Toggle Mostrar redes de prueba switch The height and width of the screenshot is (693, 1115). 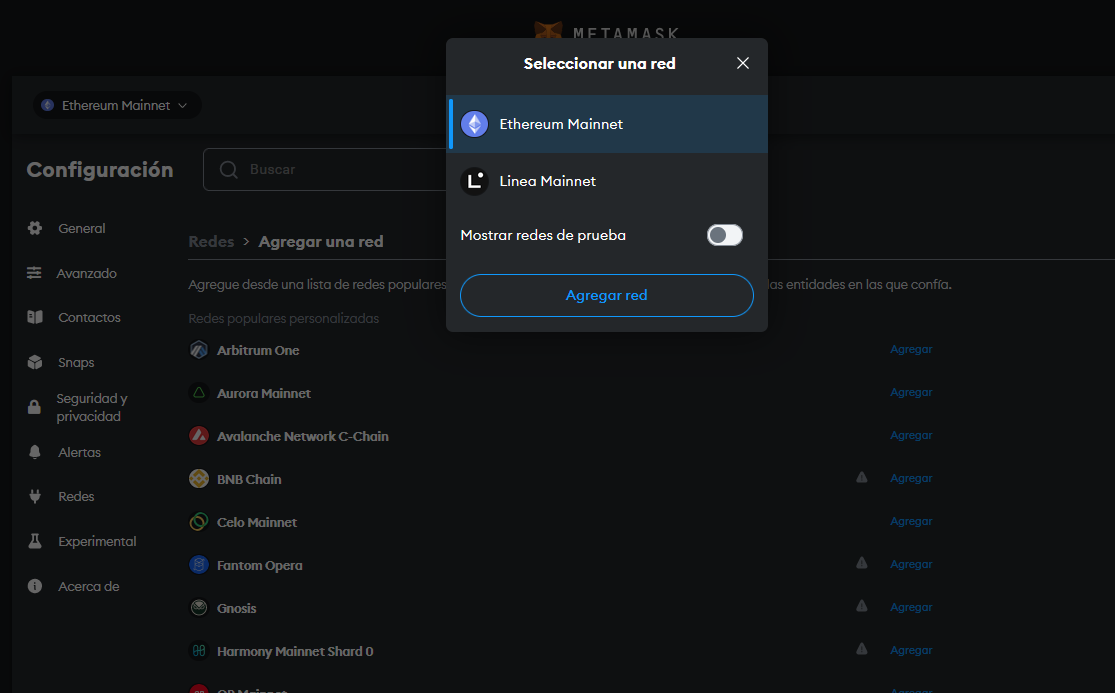725,235
